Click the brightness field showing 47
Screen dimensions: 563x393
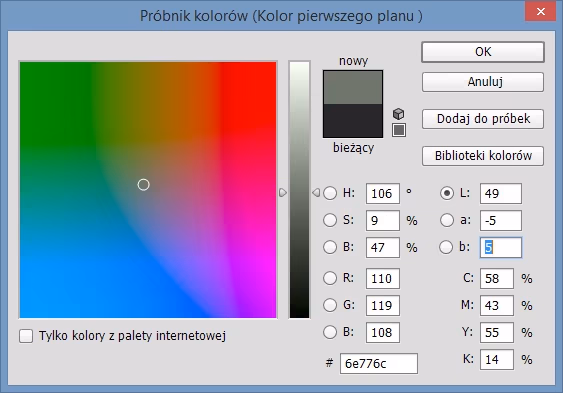point(383,247)
